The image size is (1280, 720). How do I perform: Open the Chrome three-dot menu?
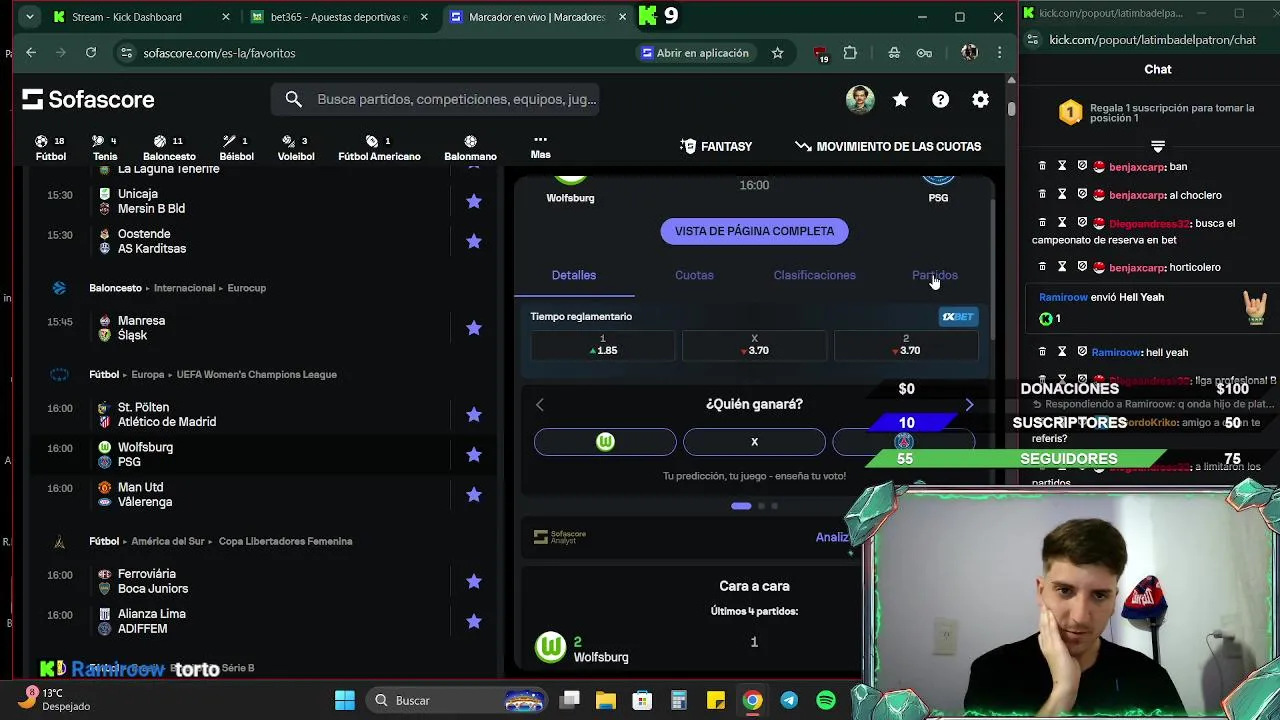pyautogui.click(x=999, y=53)
